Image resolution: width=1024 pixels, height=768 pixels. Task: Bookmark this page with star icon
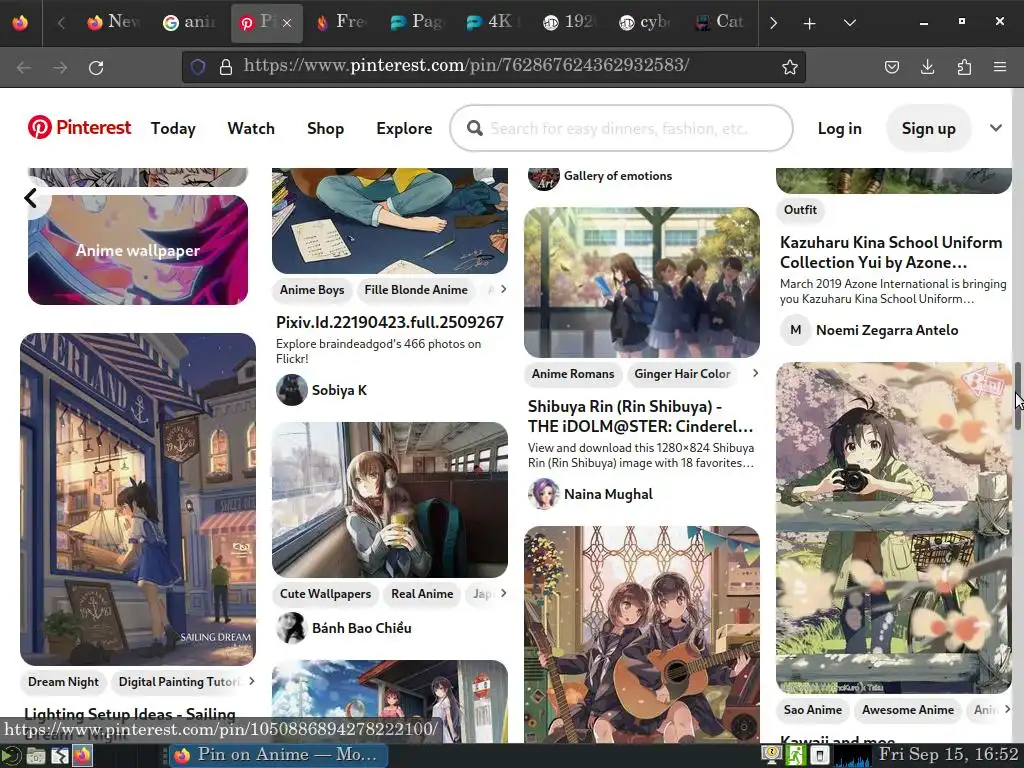pos(790,67)
